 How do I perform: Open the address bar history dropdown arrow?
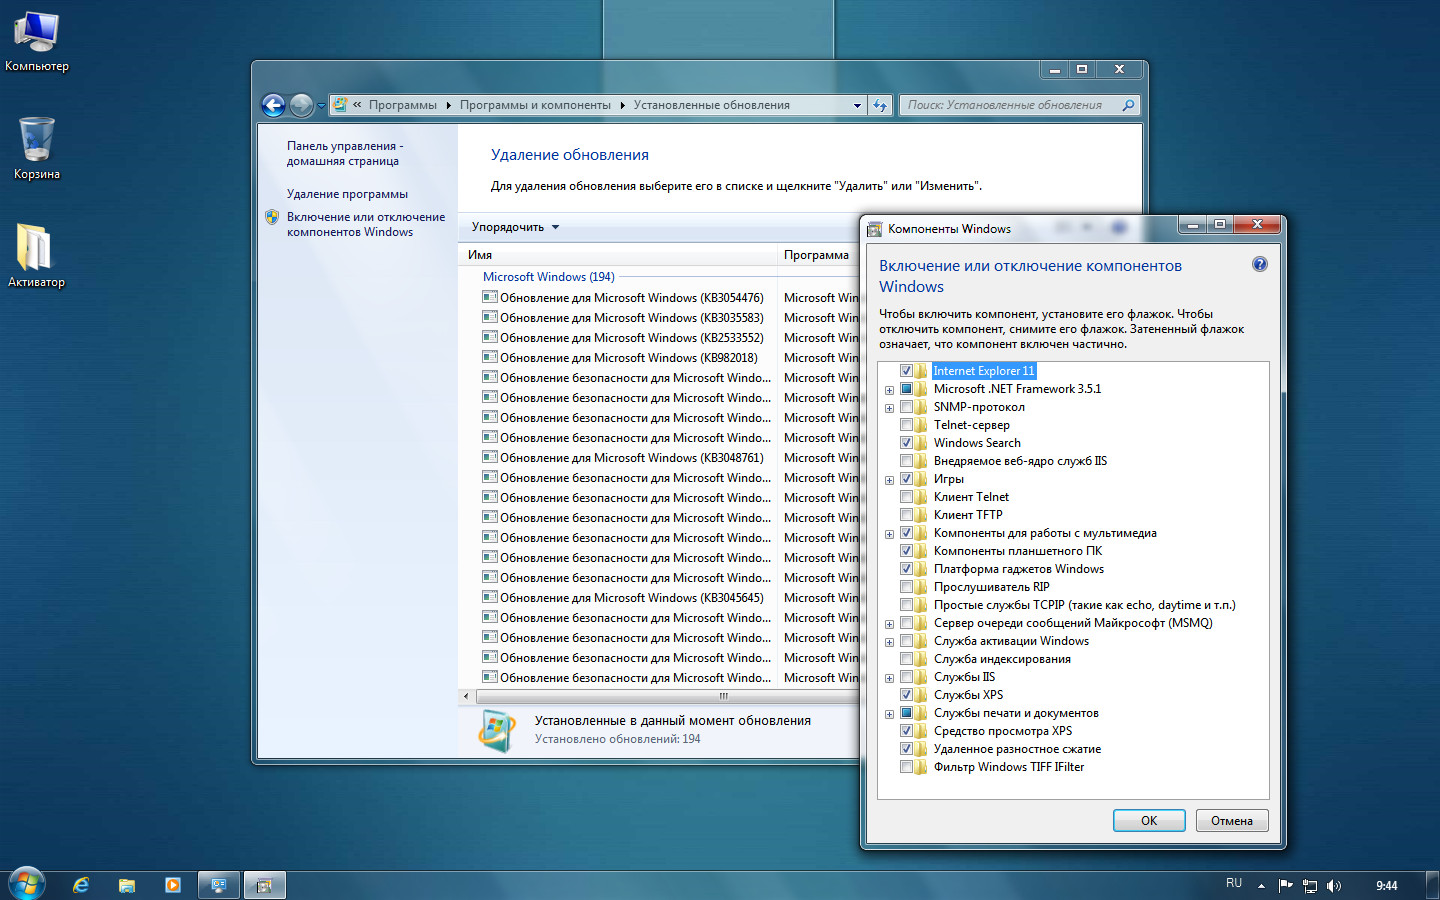(x=857, y=105)
